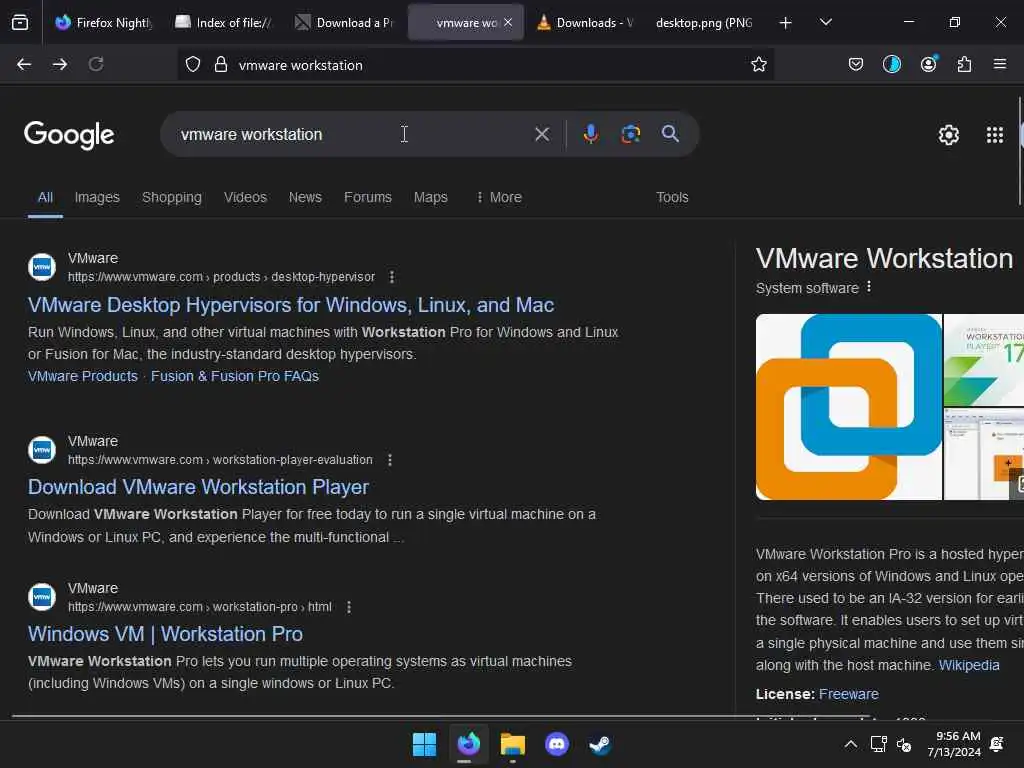Open Download VMware Workstation Player link
The width and height of the screenshot is (1024, 768).
point(199,487)
